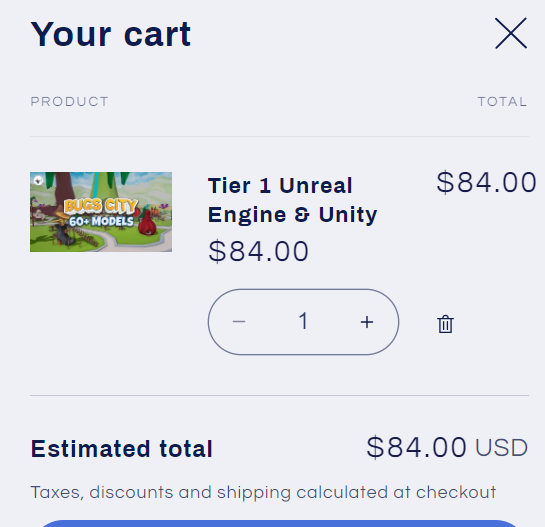Click the quantity field showing 1
The image size is (545, 527).
(303, 321)
